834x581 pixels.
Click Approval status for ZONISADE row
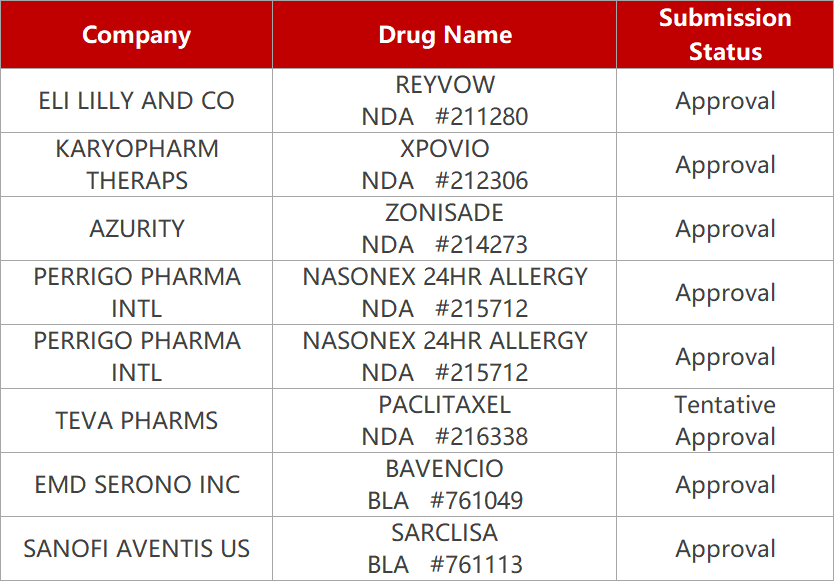tap(725, 229)
